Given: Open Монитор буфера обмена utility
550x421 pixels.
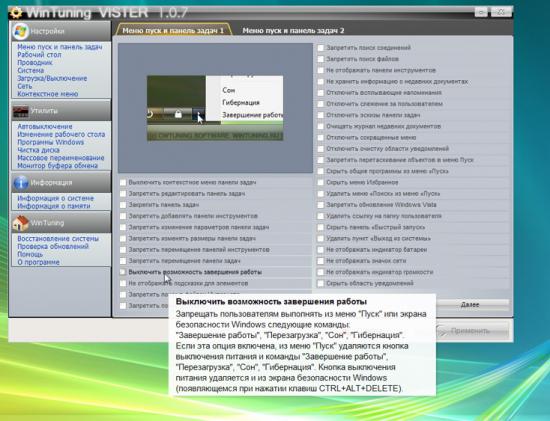Looking at the screenshot, I should coord(58,165).
